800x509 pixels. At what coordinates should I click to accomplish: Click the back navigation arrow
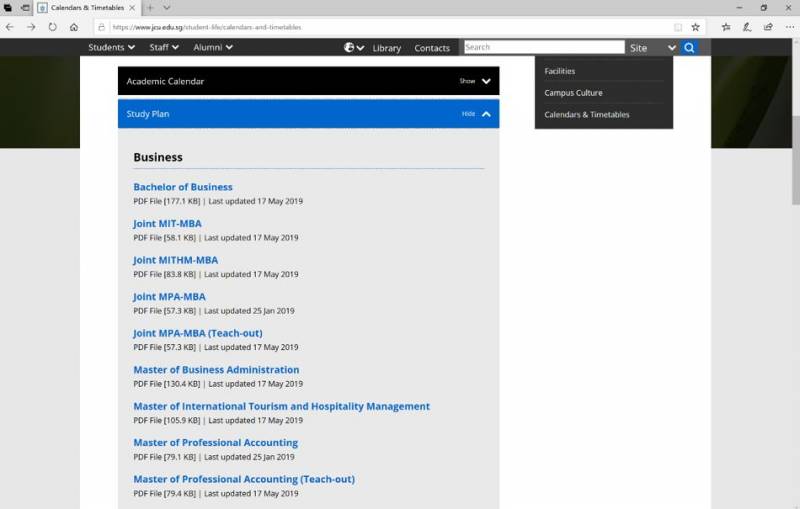coord(10,27)
